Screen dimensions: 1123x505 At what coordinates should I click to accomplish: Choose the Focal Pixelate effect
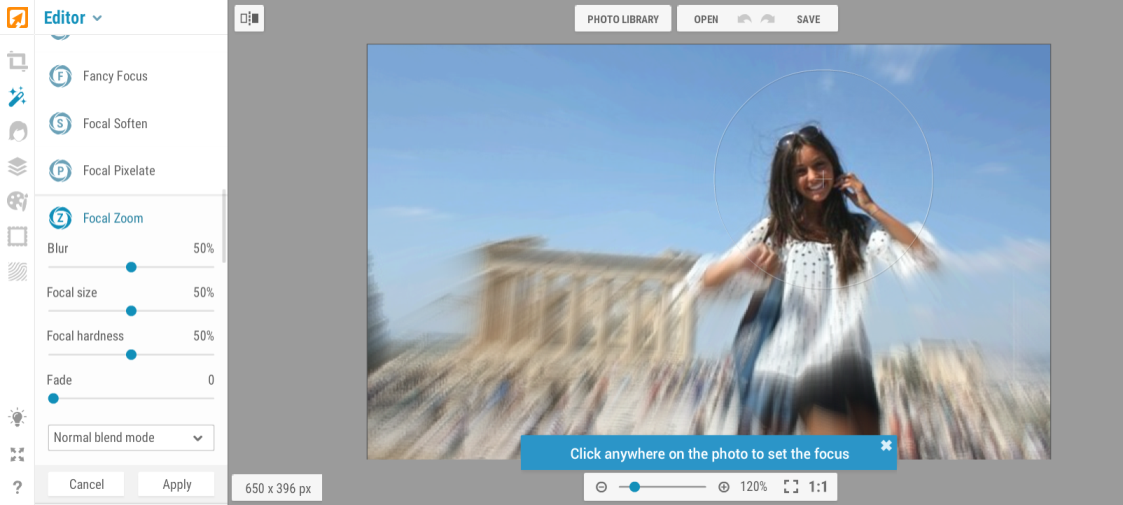(x=119, y=171)
